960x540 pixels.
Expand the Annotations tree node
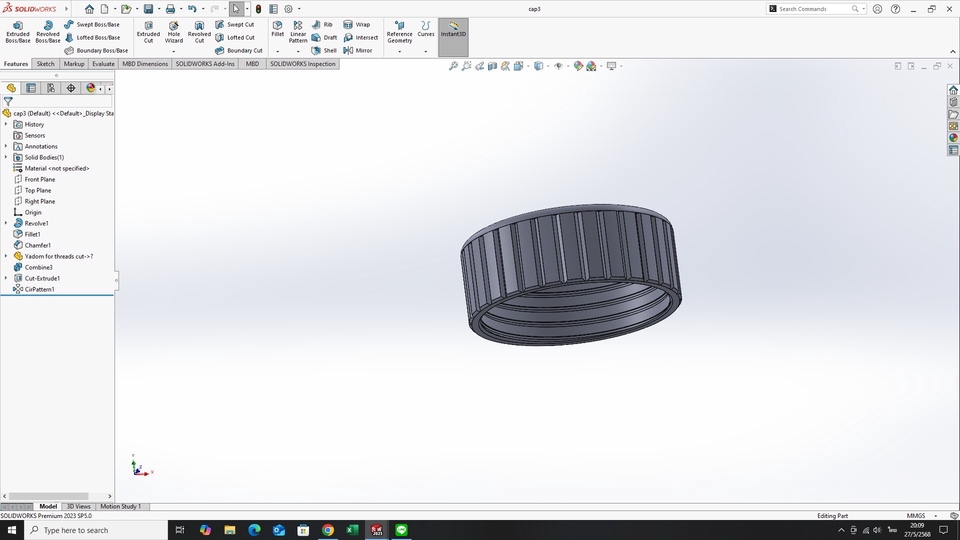[6, 146]
